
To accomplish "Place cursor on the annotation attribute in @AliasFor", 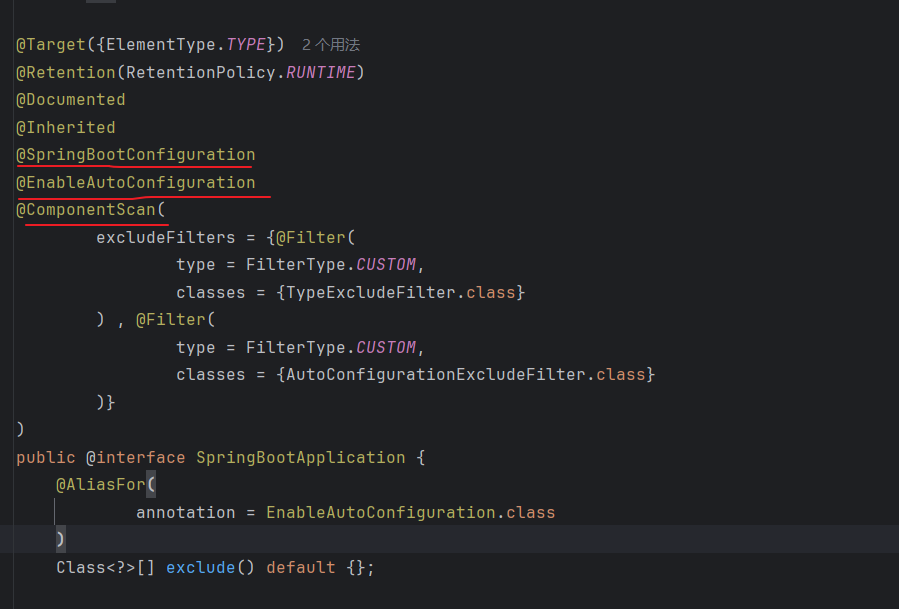I will pyautogui.click(x=185, y=513).
